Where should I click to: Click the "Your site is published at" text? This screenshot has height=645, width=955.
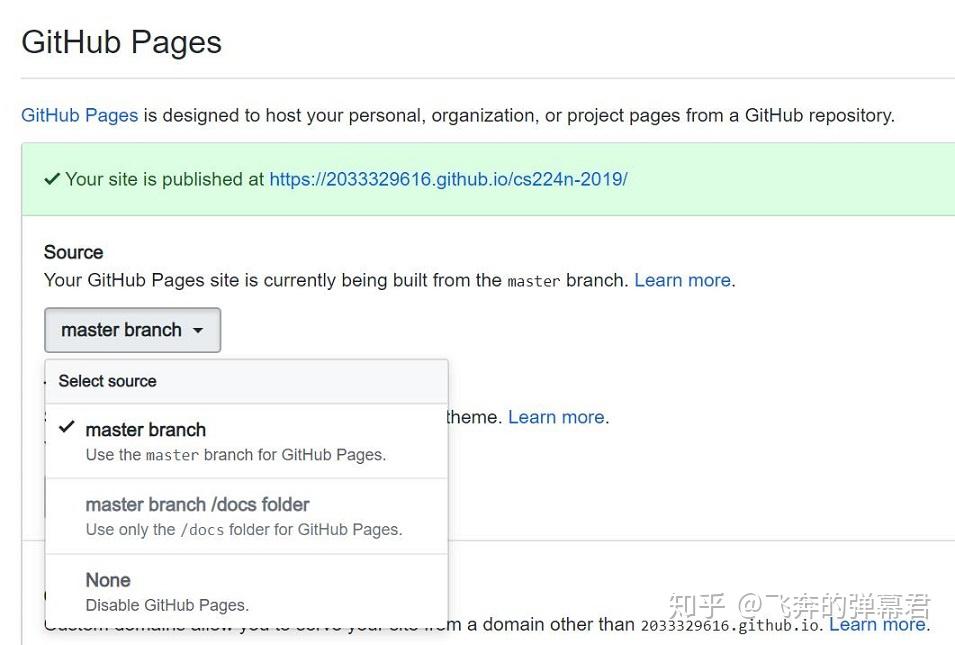164,180
